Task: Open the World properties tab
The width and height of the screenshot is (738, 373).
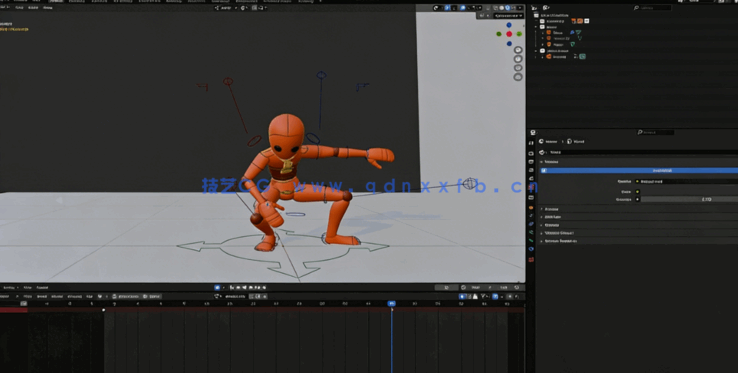Action: pyautogui.click(x=531, y=187)
